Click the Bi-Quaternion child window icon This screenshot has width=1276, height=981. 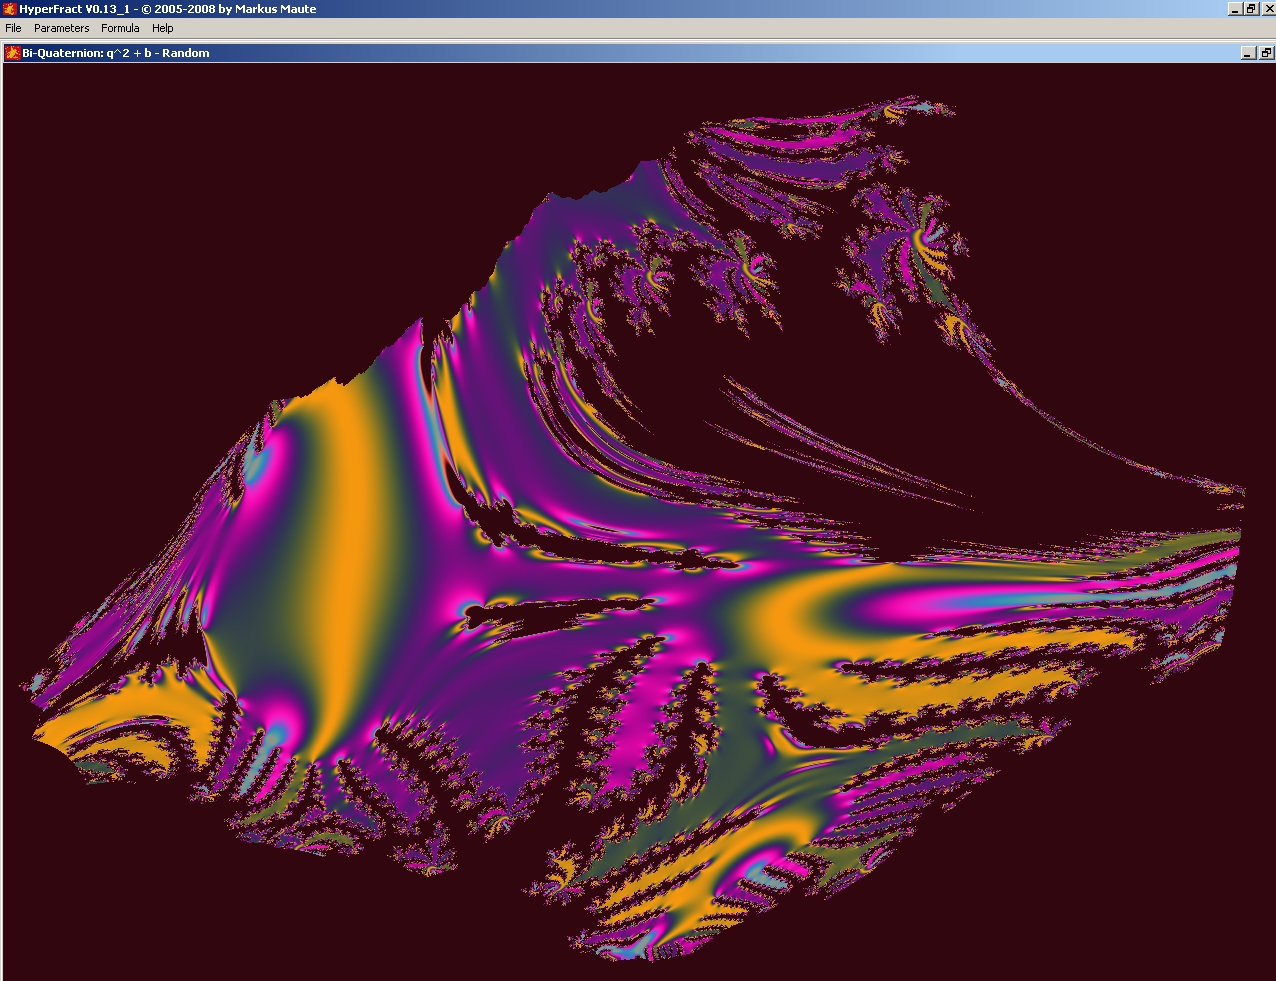(13, 53)
